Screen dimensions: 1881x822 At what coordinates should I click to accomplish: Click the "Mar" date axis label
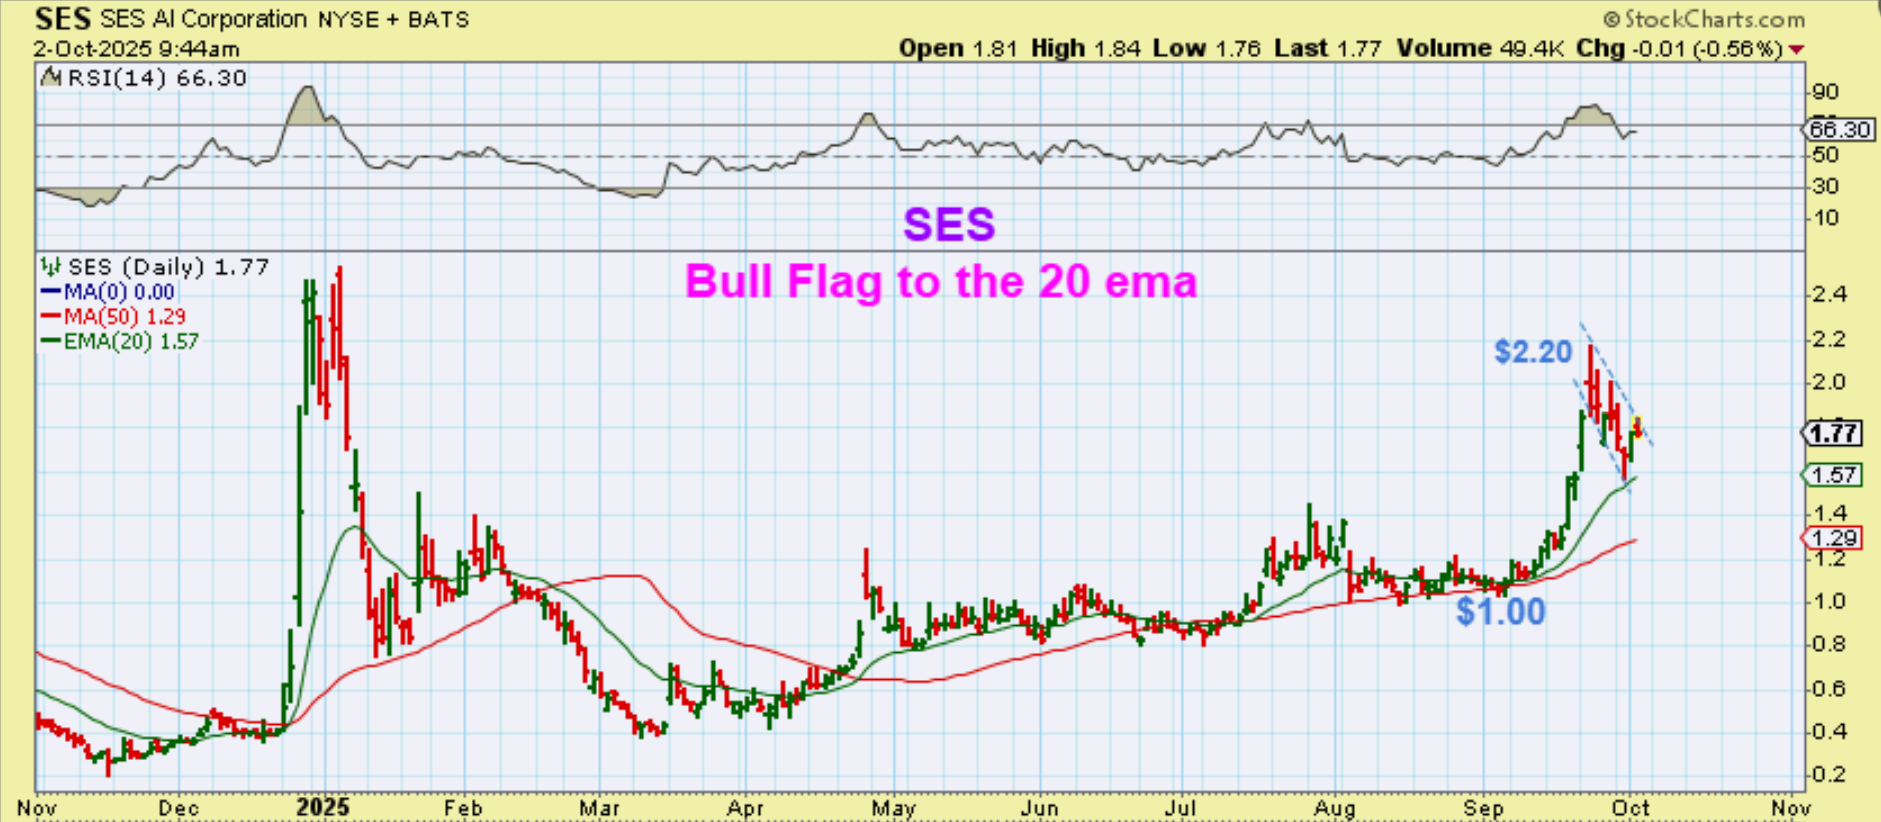(x=599, y=807)
